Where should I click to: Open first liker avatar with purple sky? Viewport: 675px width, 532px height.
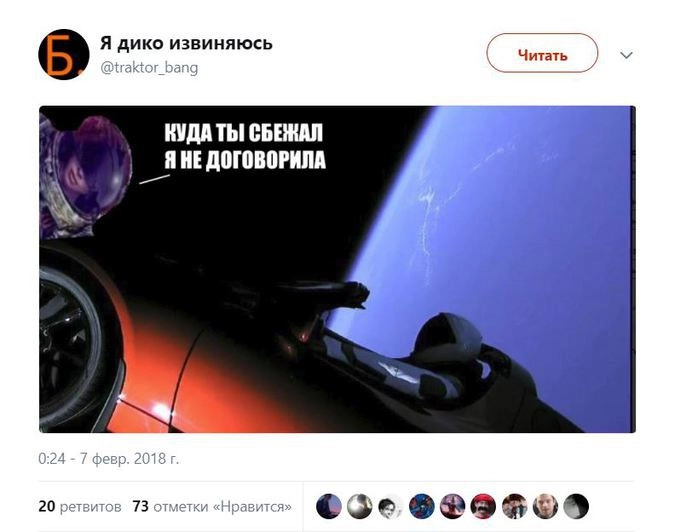(328, 506)
